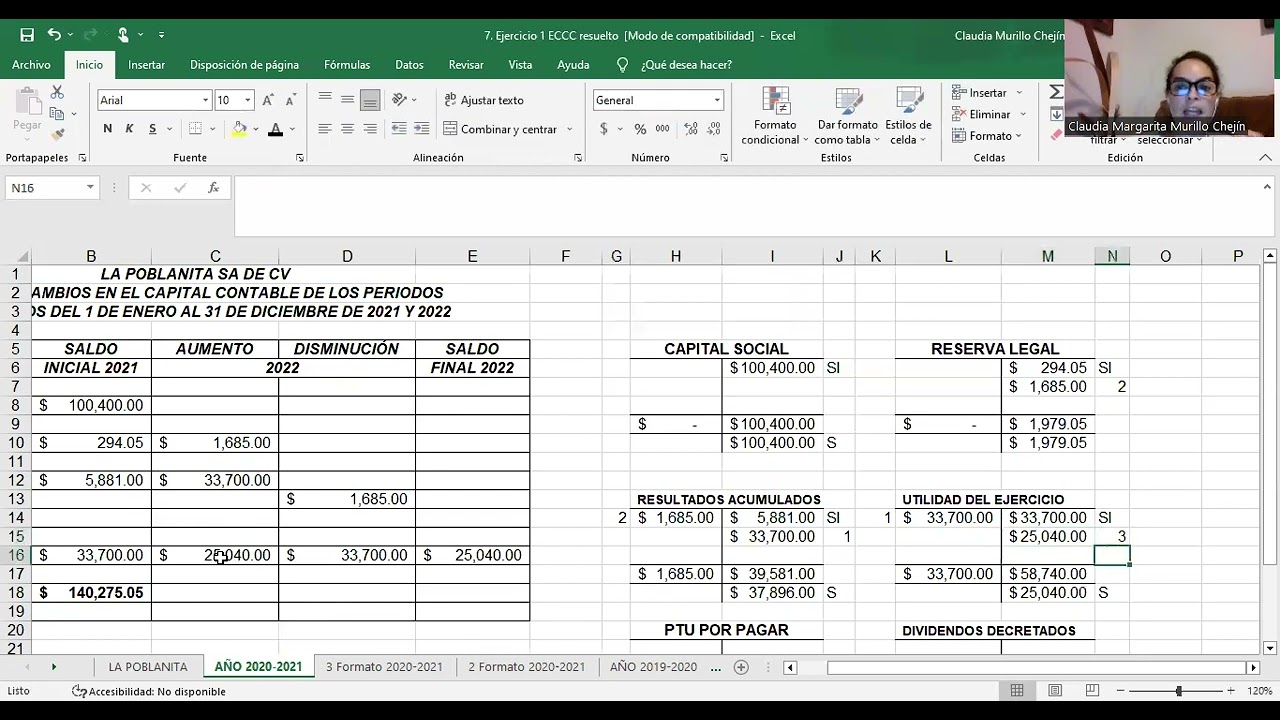Center cell text horizontally
1280x720 pixels.
[x=347, y=129]
